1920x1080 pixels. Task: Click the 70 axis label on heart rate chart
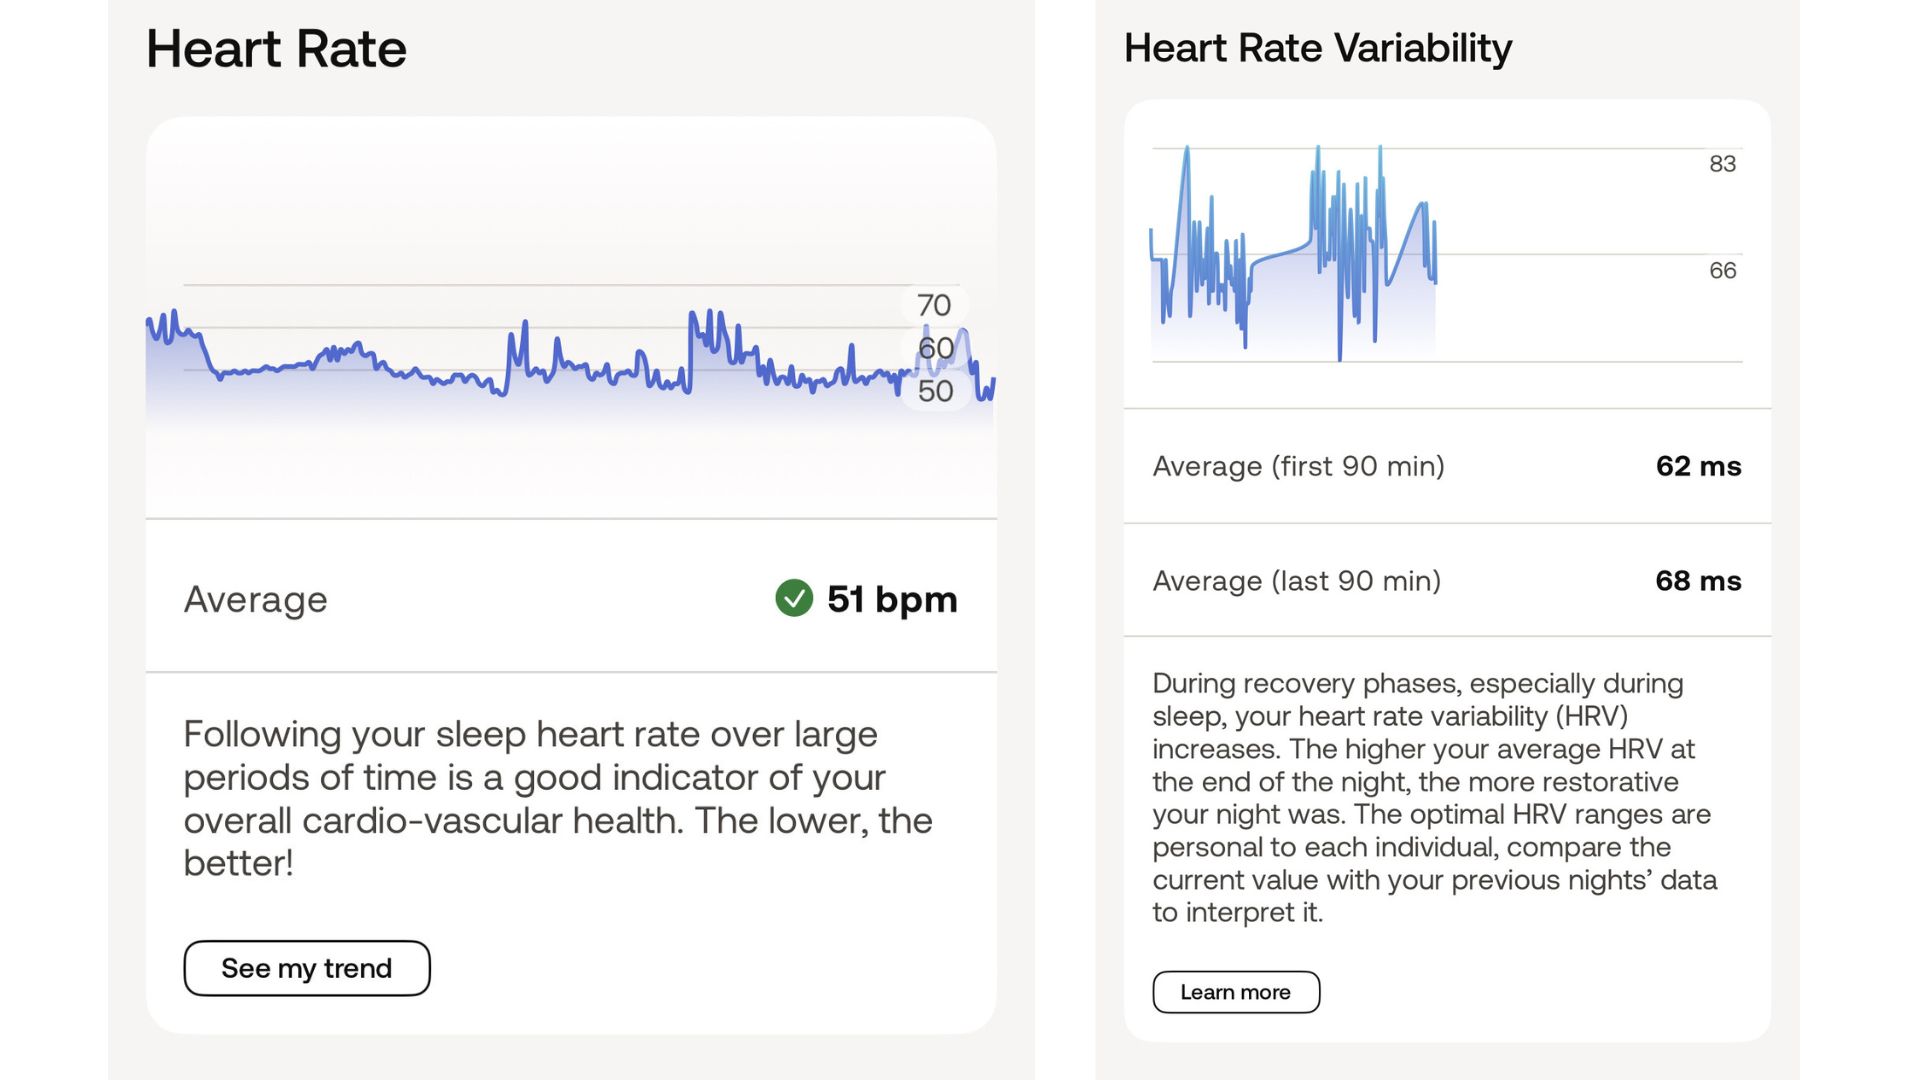click(934, 305)
